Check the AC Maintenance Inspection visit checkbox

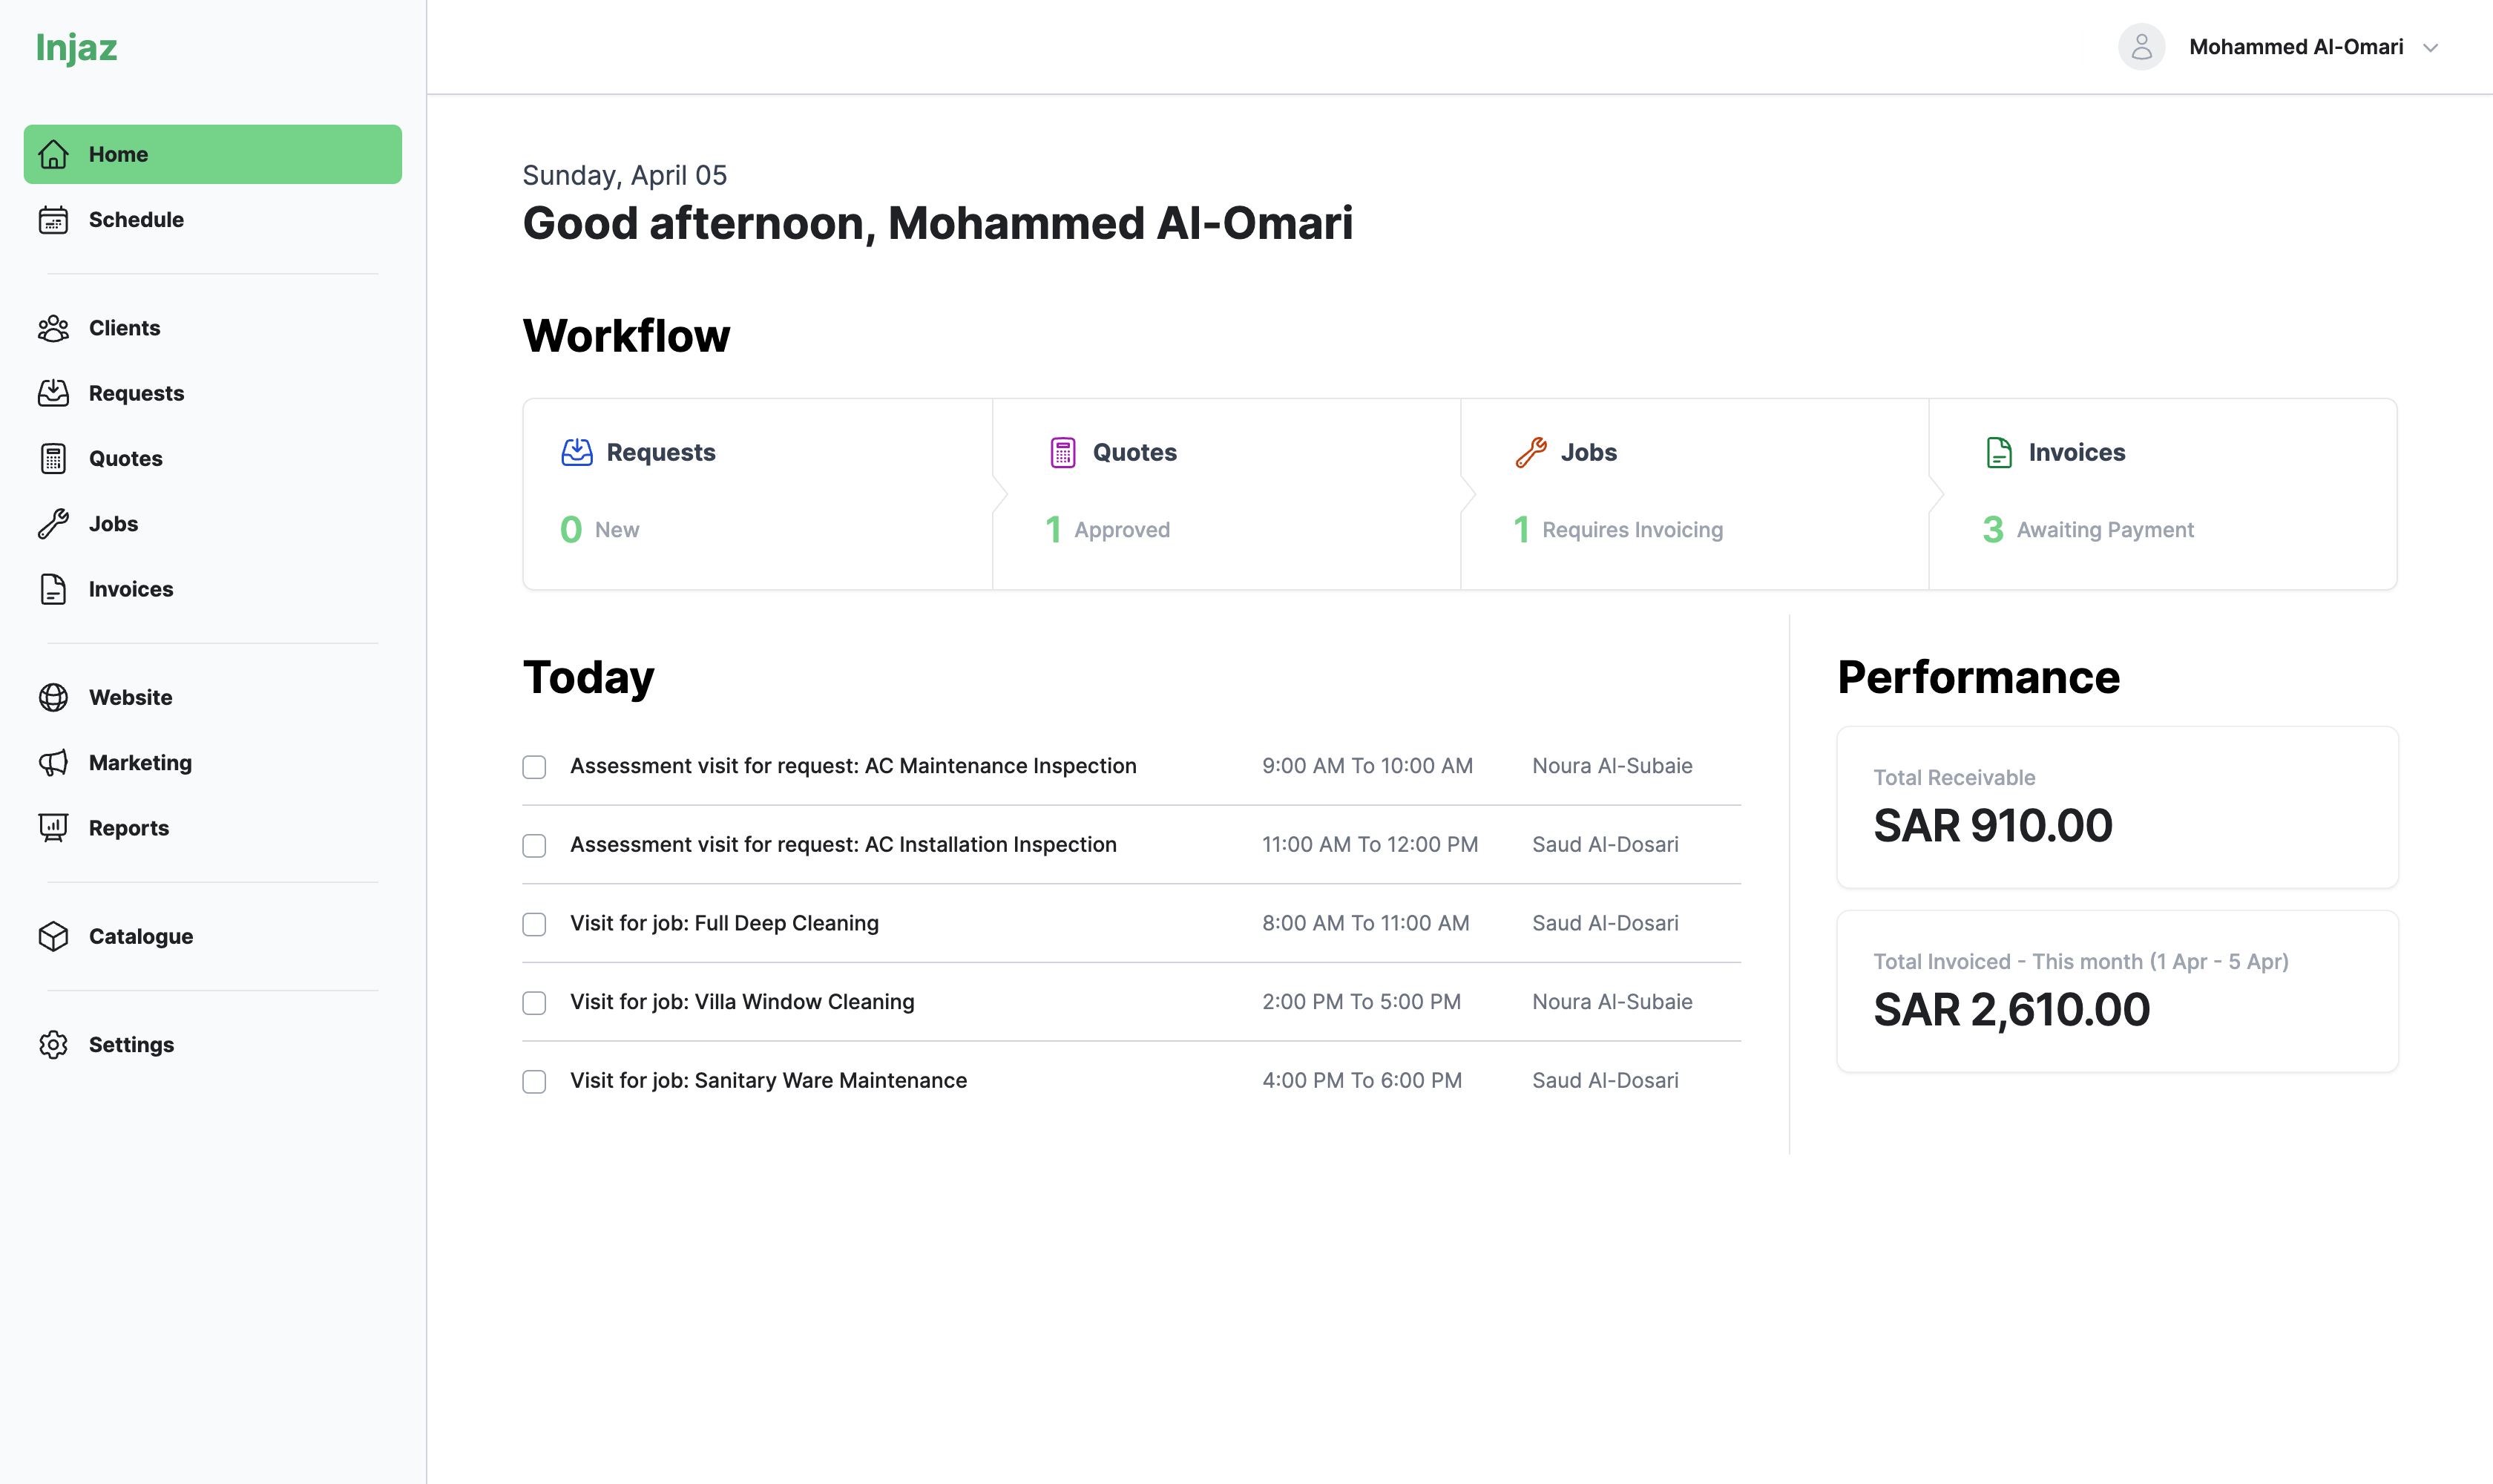click(x=534, y=767)
